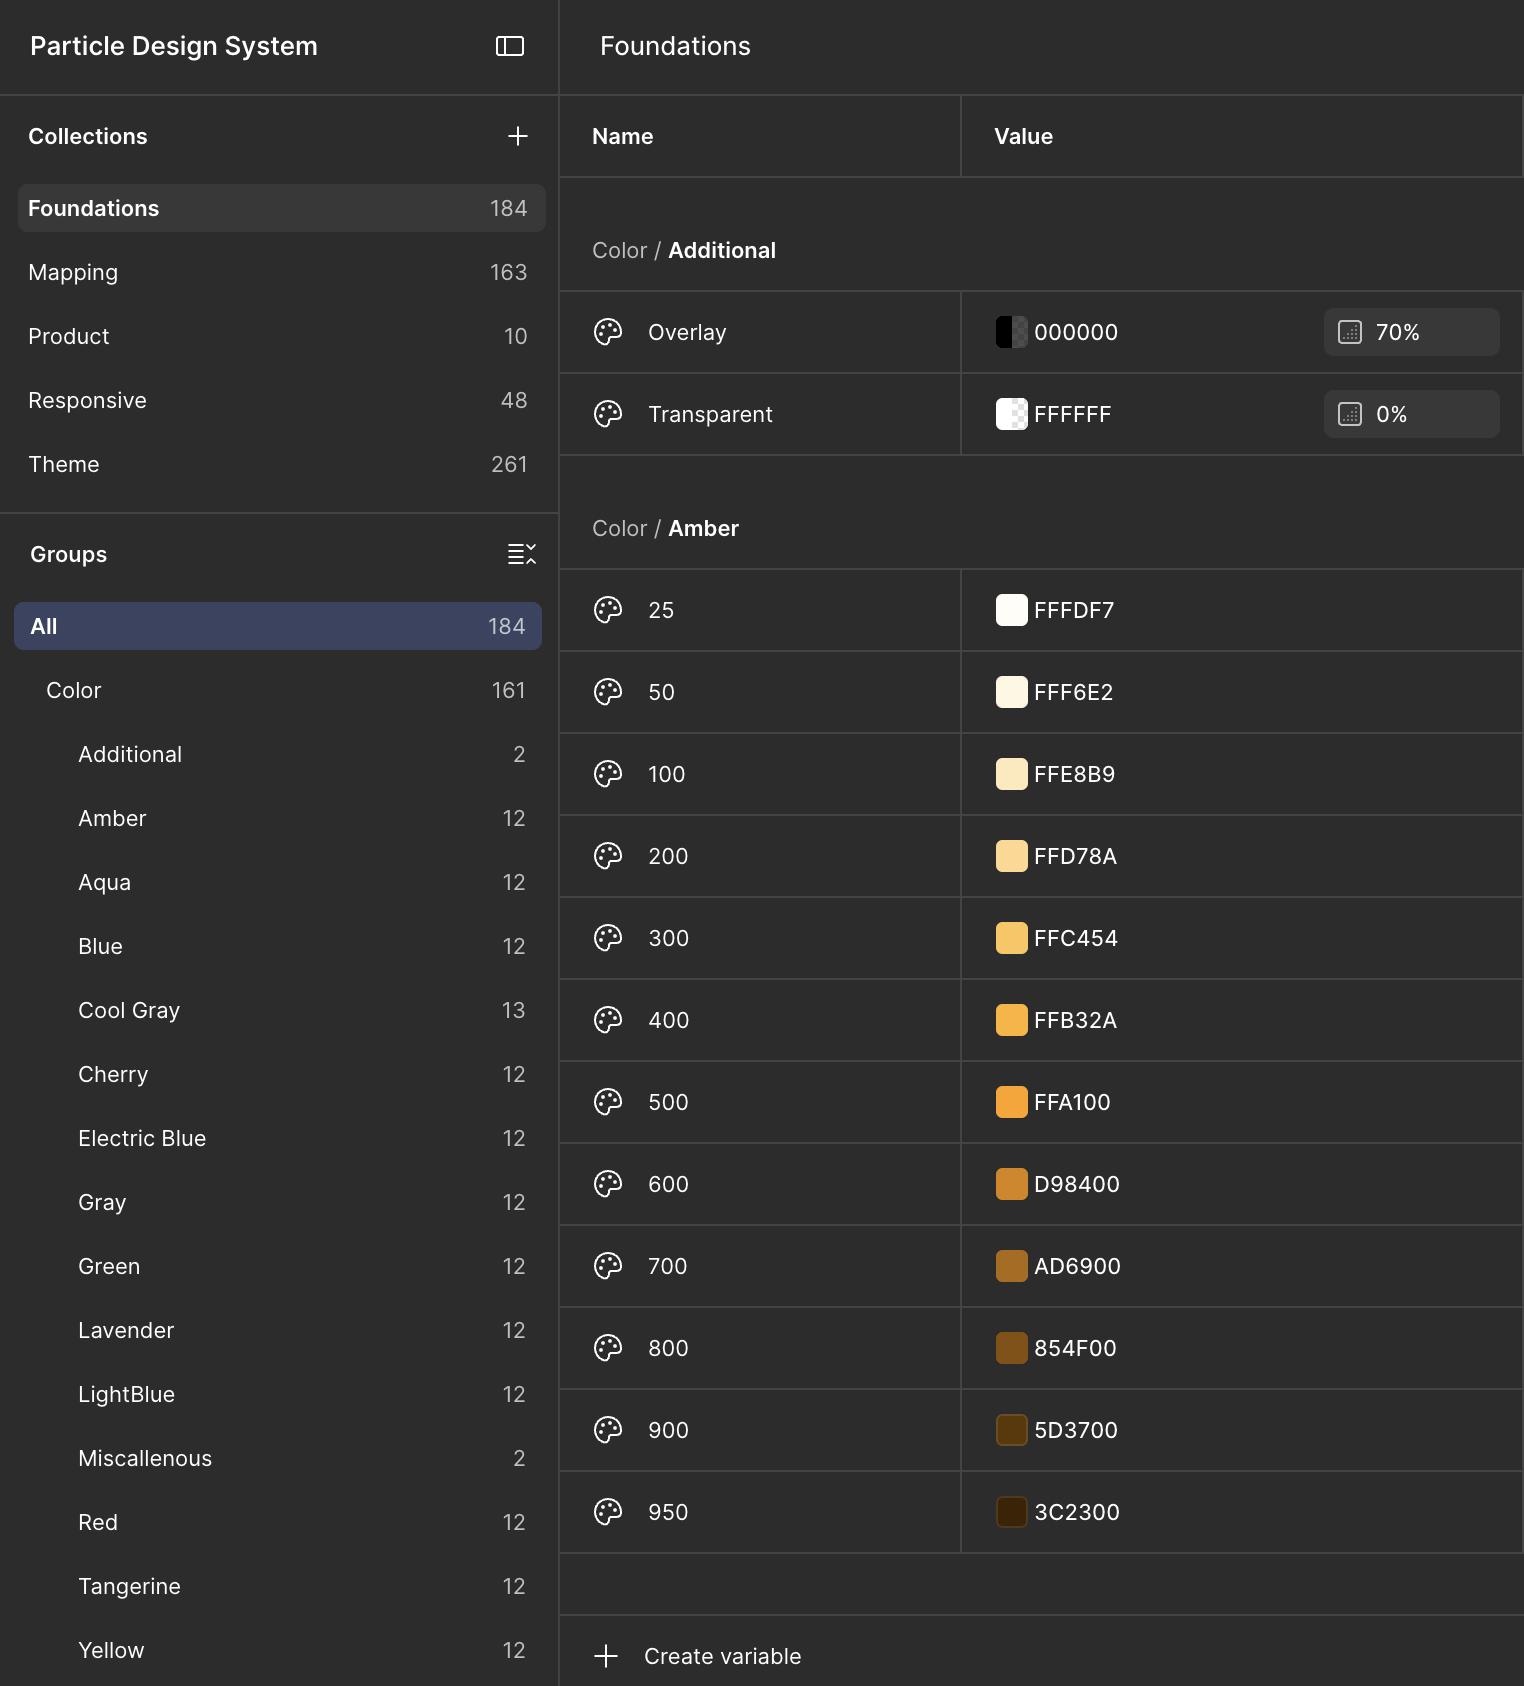Click the color type icon for Amber 100
The image size is (1524, 1686).
coord(608,774)
